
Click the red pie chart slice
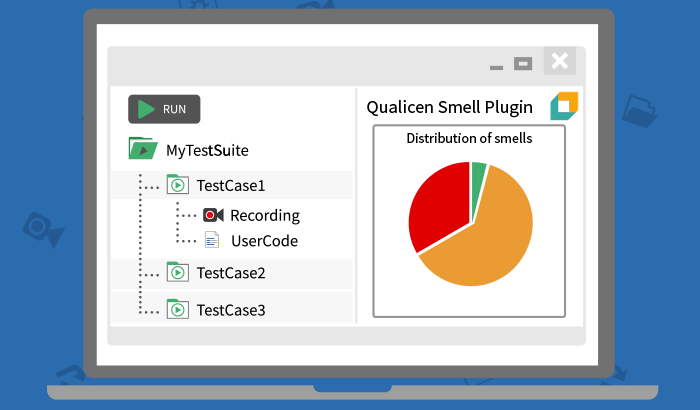tap(435, 205)
